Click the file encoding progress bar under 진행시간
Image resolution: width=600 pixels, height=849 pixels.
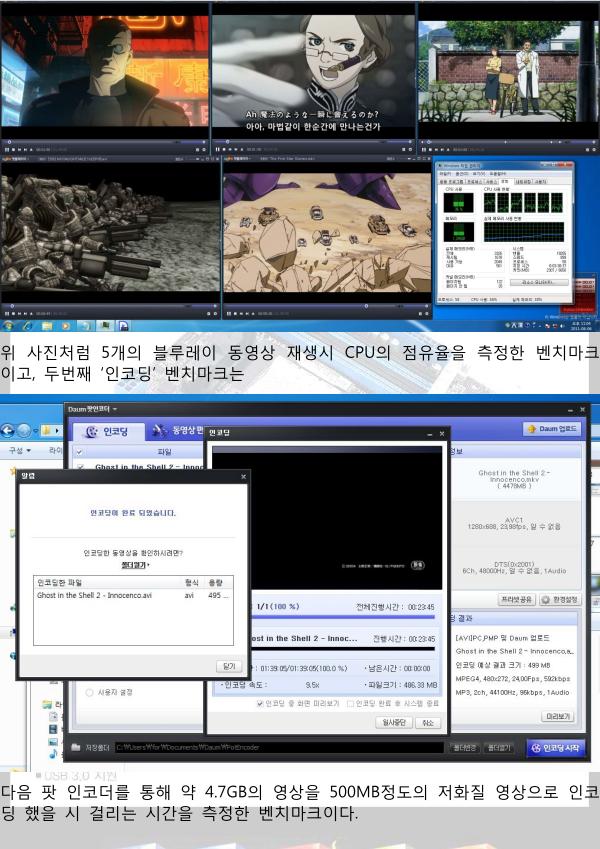coord(344,648)
